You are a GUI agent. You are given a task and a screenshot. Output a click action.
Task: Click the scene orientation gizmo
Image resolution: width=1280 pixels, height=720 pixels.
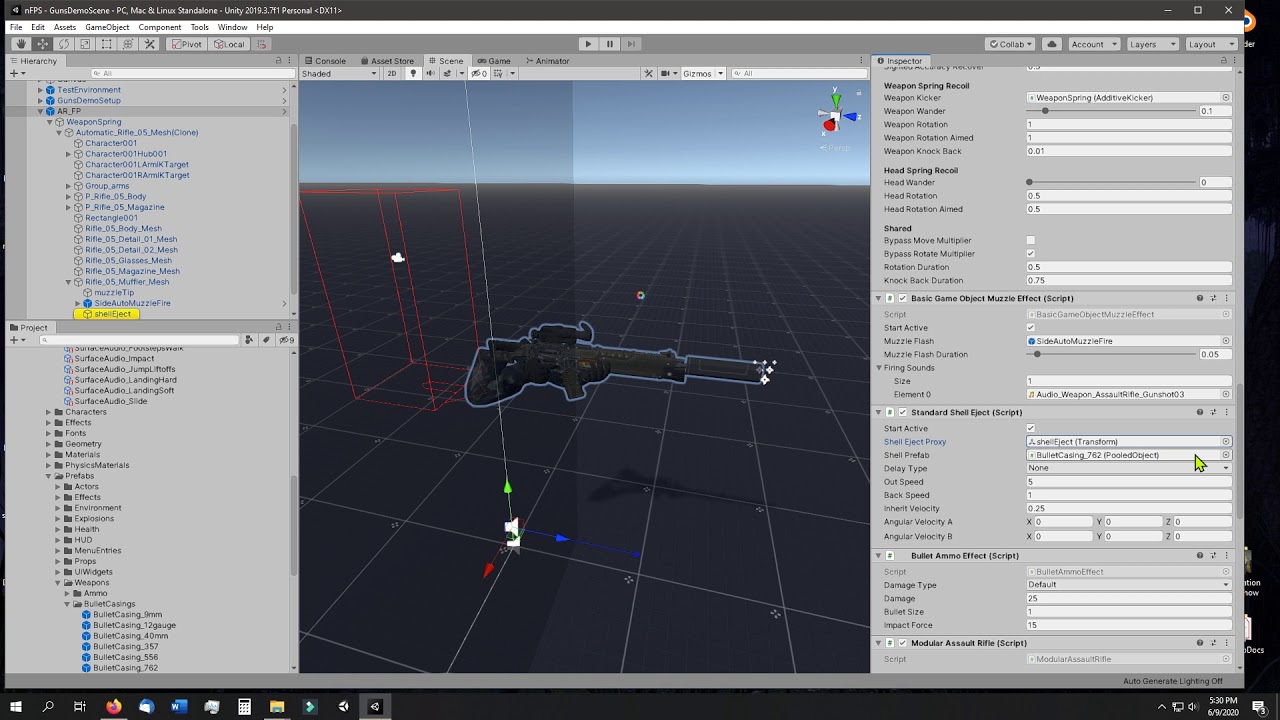point(836,114)
